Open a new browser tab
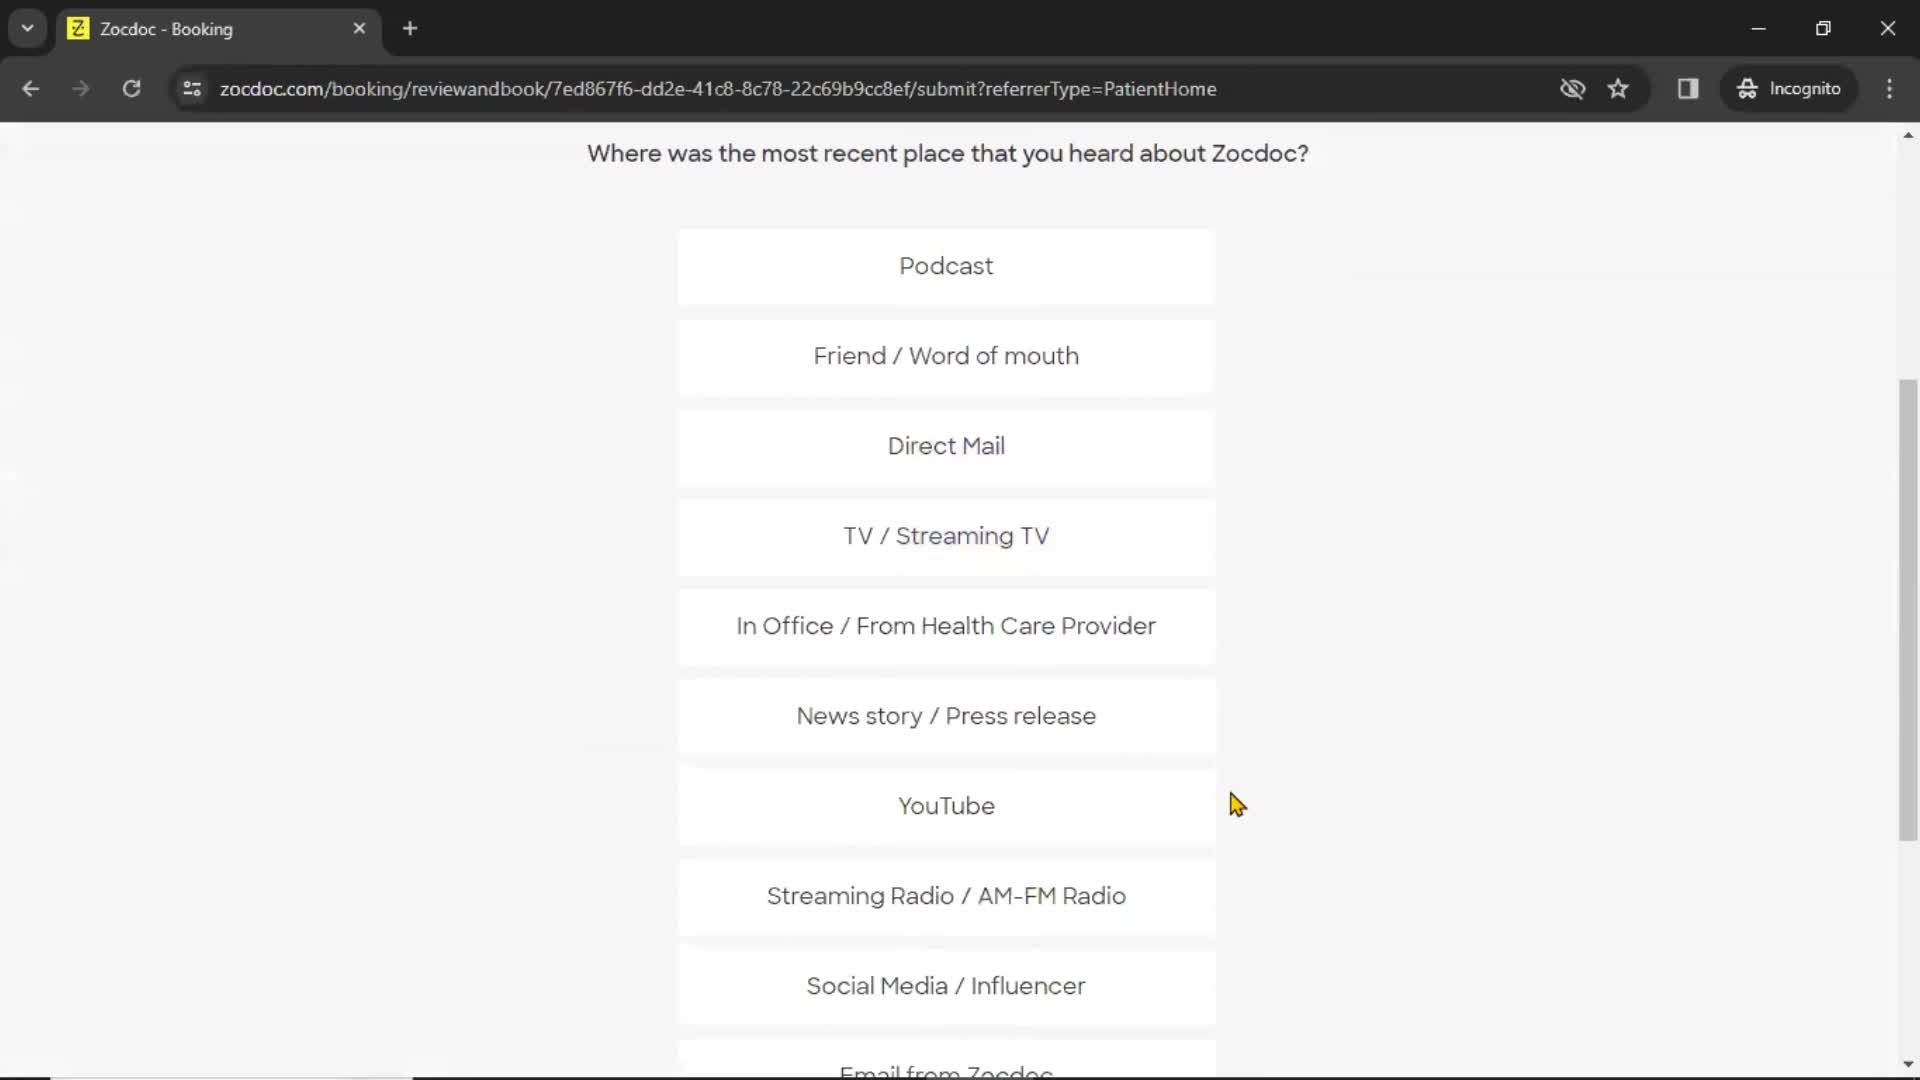This screenshot has width=1920, height=1080. click(x=410, y=29)
